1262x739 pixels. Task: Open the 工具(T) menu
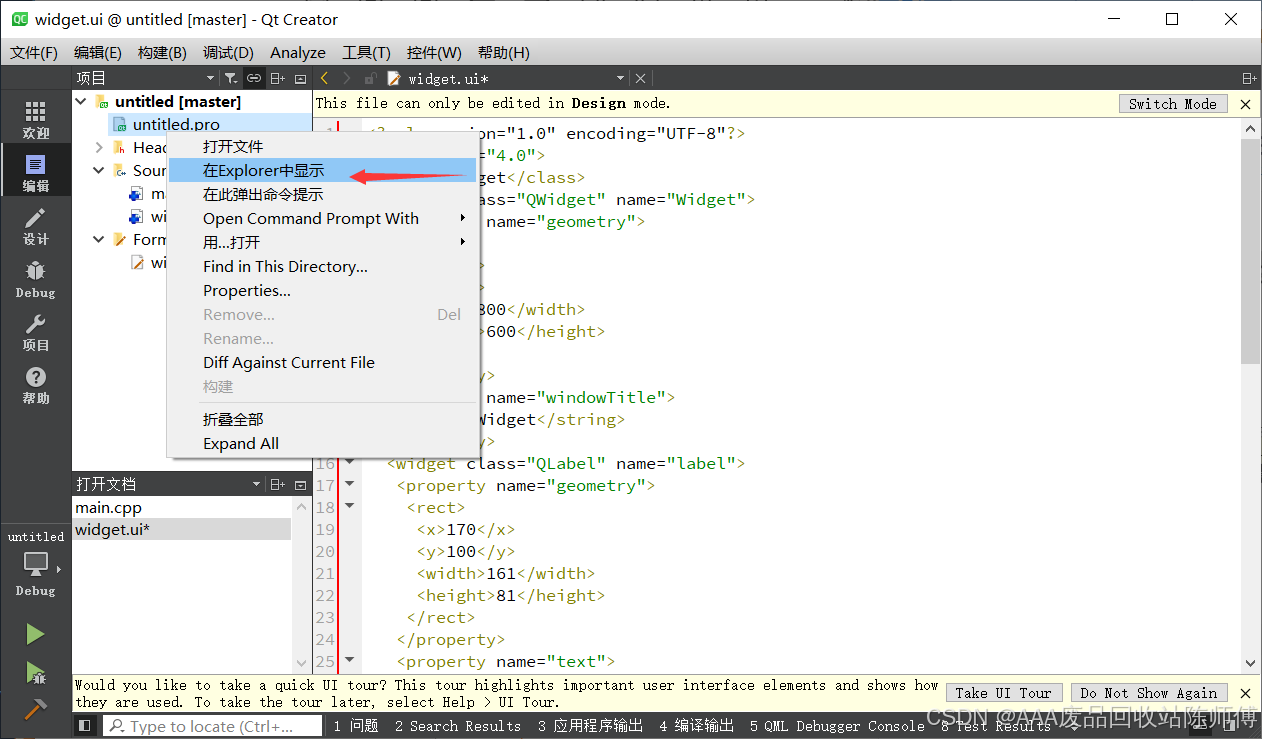click(x=366, y=52)
